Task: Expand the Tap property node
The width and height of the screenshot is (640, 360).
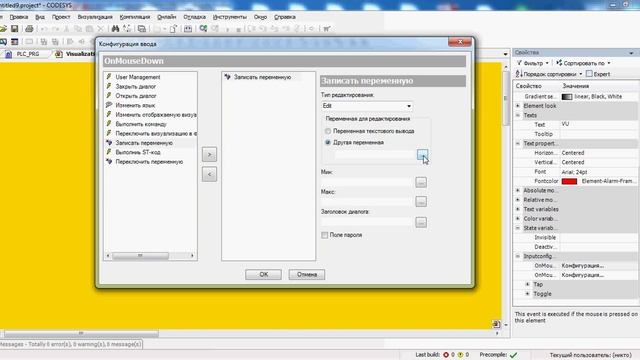Action: click(x=527, y=284)
